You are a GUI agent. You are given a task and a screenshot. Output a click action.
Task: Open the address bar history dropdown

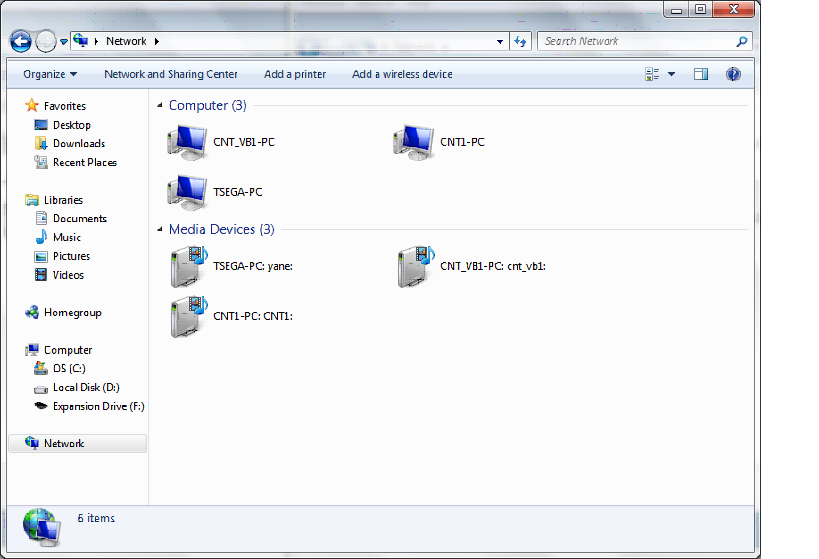(x=500, y=42)
